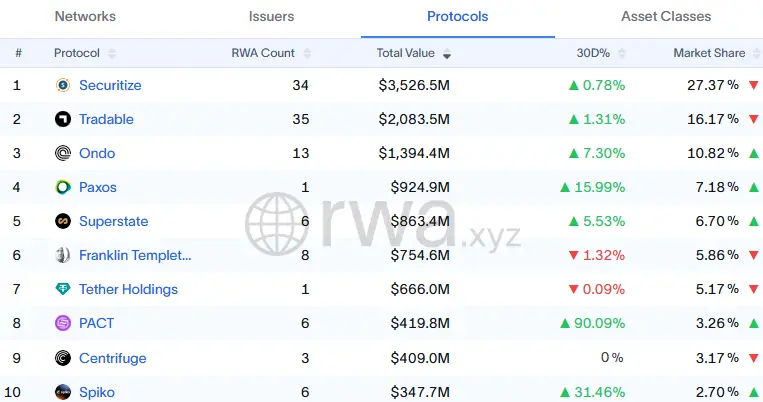Click the Securitize protocol logo icon
The height and width of the screenshot is (402, 763).
(x=63, y=85)
